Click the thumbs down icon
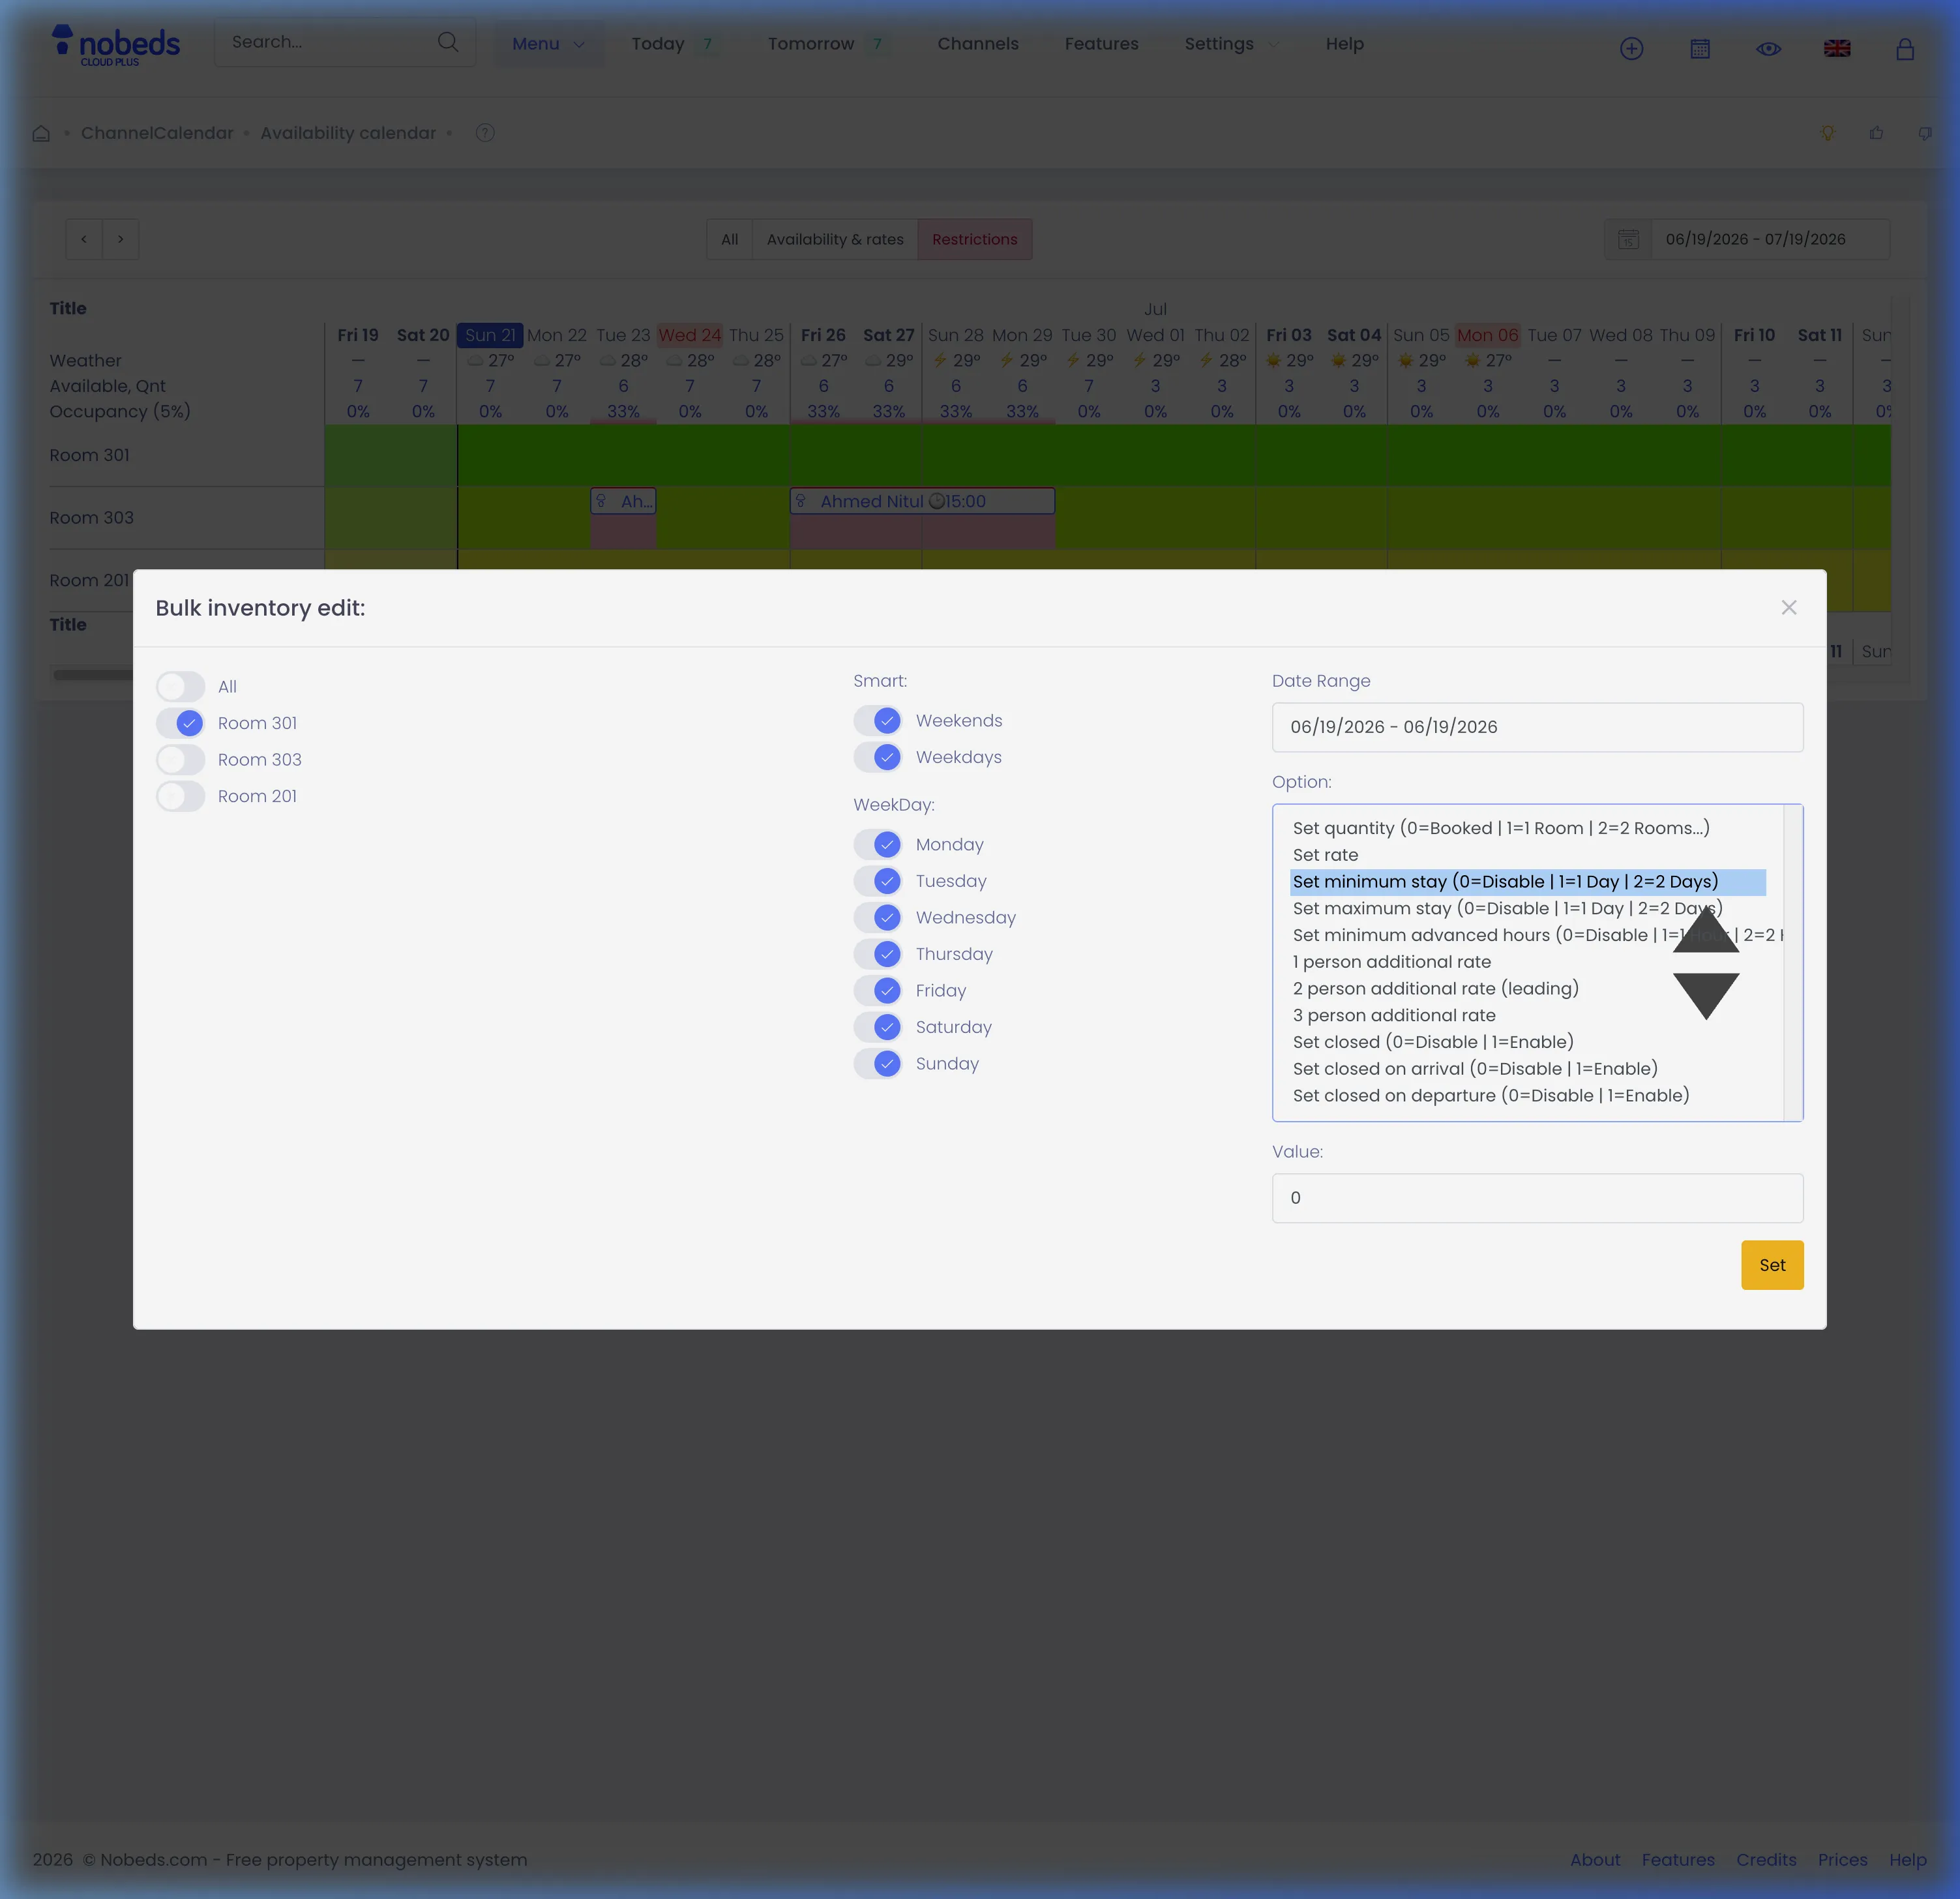This screenshot has height=1899, width=1960. [1925, 133]
